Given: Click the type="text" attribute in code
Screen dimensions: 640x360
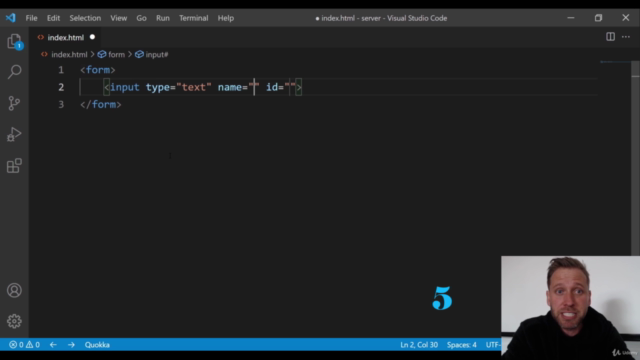Looking at the screenshot, I should [178, 87].
